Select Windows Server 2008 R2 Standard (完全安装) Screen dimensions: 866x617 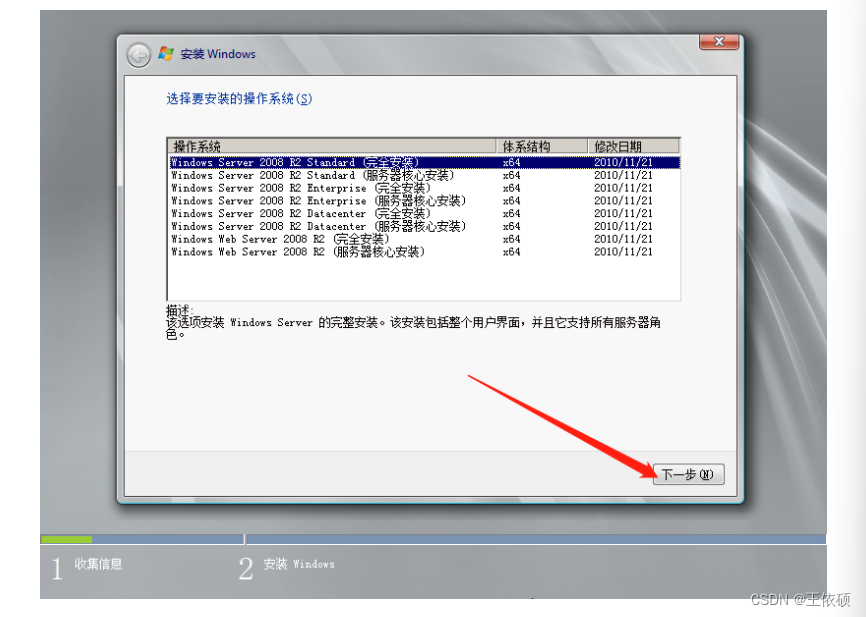click(x=424, y=162)
